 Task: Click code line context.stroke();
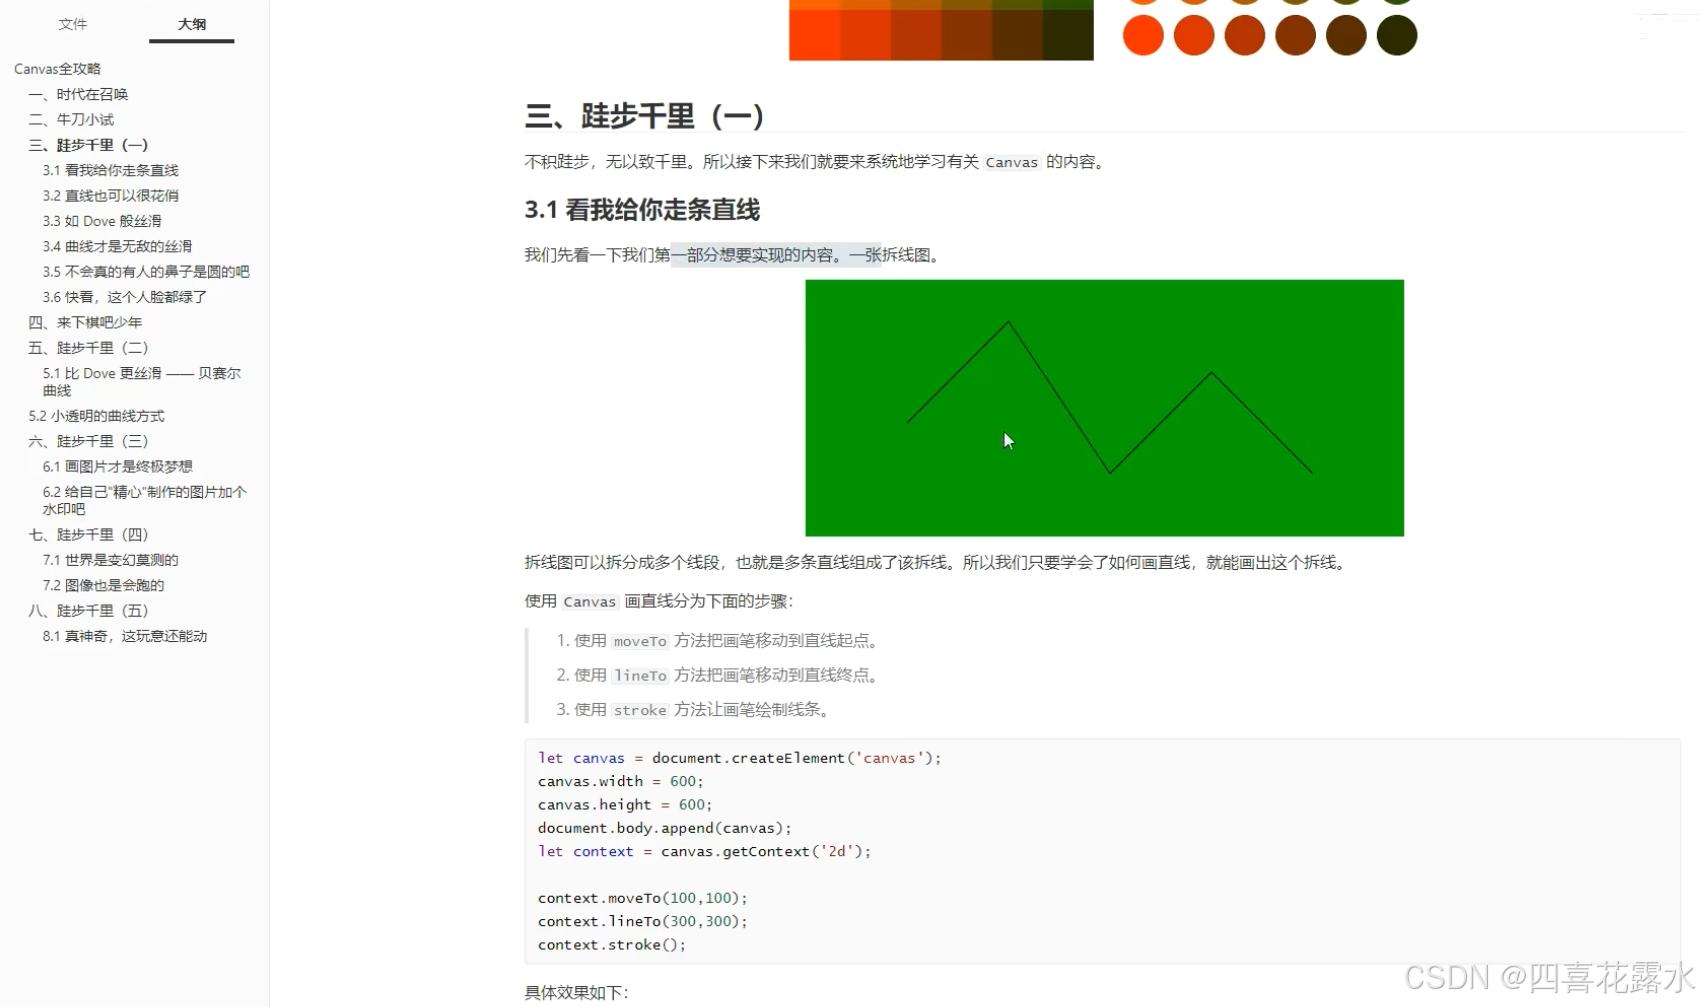pos(612,945)
